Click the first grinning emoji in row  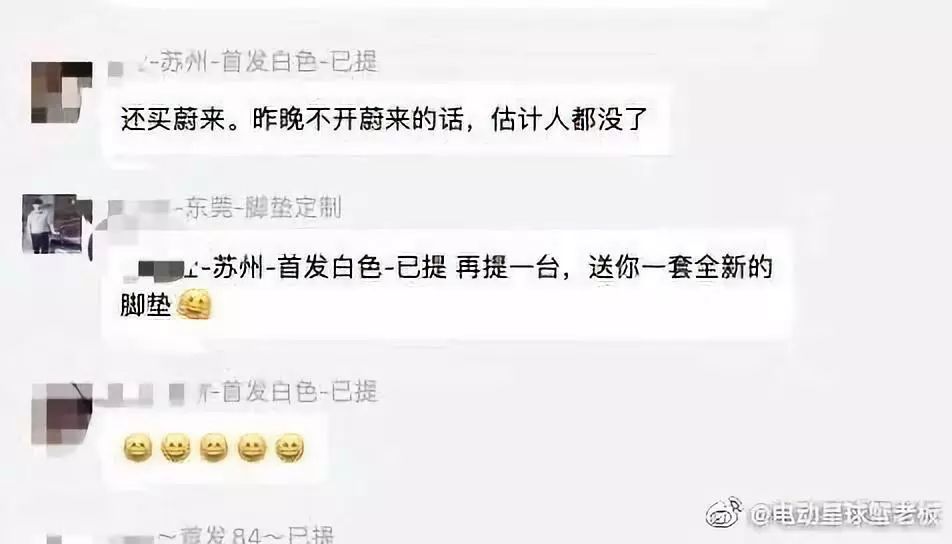[138, 449]
